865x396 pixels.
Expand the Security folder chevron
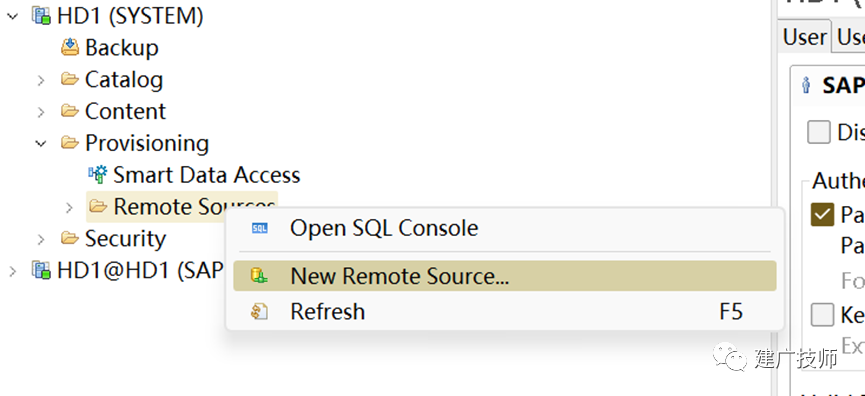tap(41, 239)
